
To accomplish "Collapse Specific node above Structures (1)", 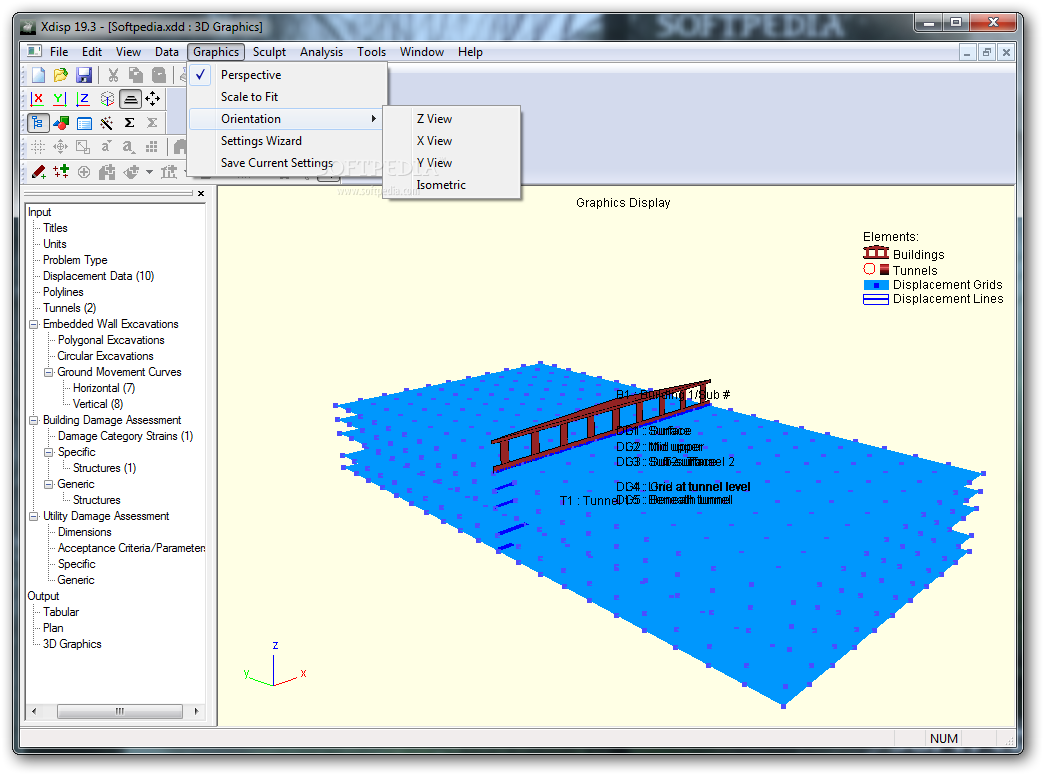I will 49,452.
